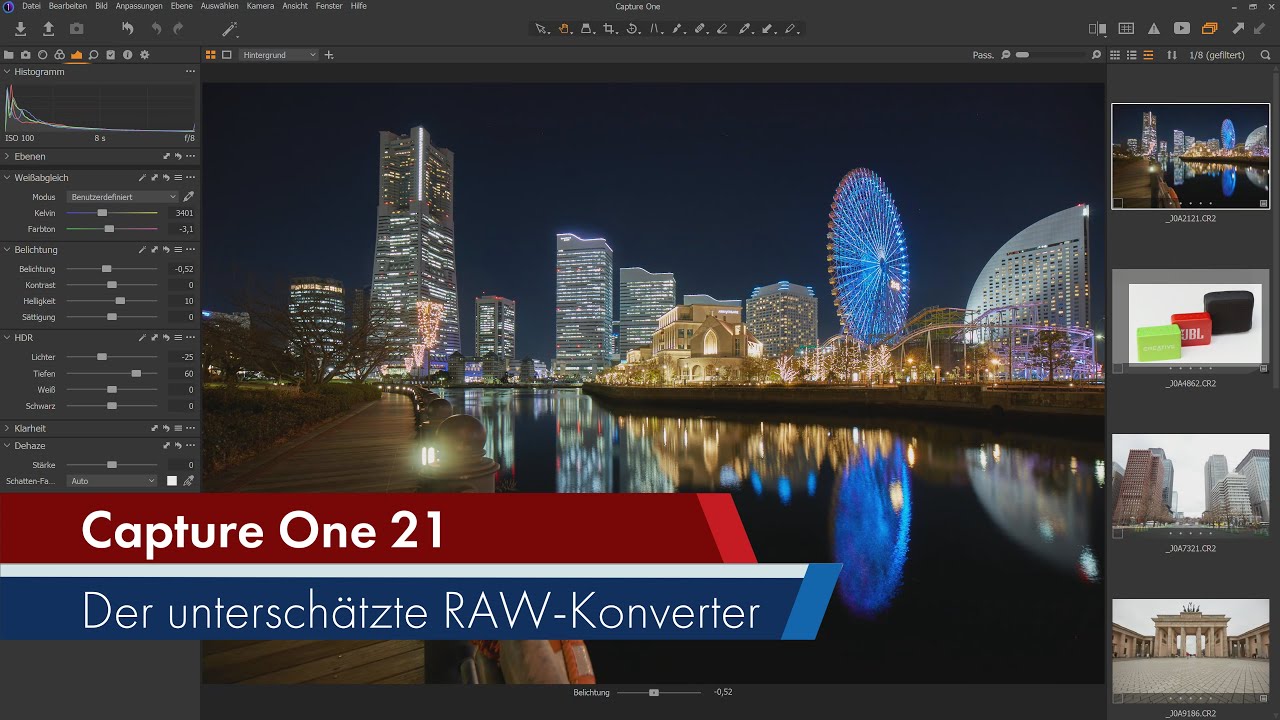Click the Copy adjustments up-arrow icon
1280x720 pixels.
(x=1238, y=29)
